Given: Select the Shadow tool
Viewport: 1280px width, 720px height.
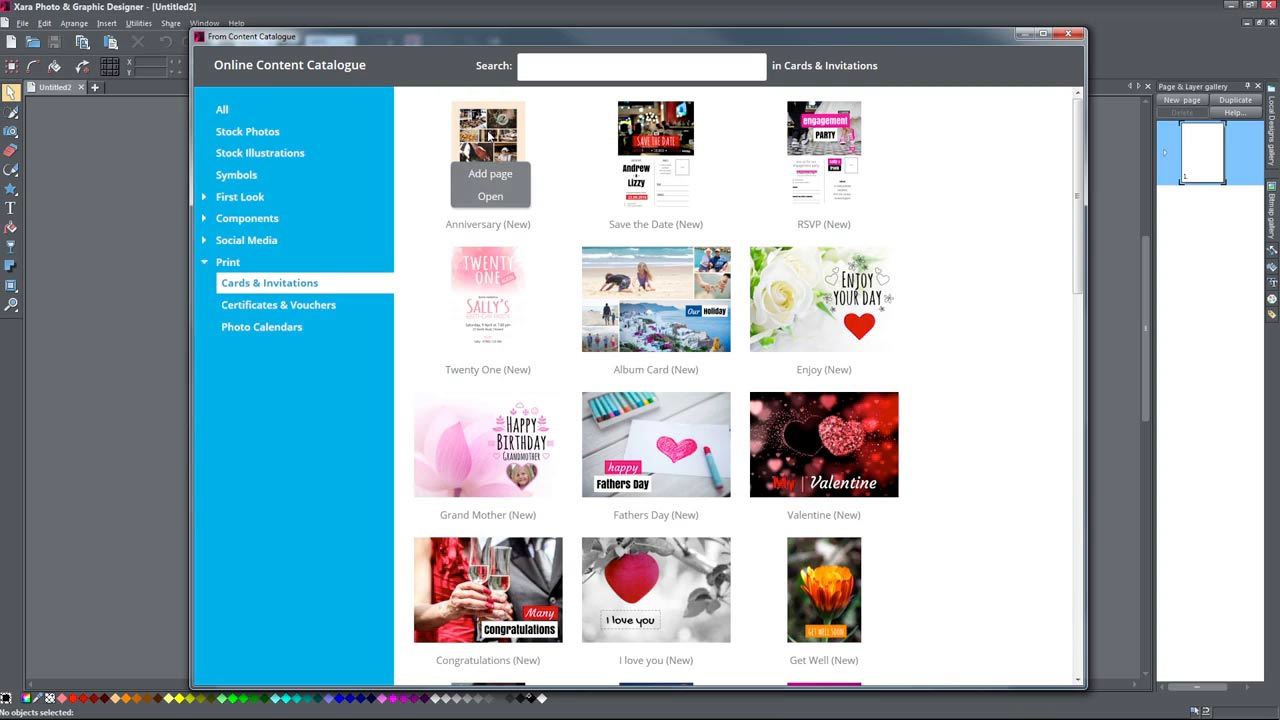Looking at the screenshot, I should coord(10,266).
